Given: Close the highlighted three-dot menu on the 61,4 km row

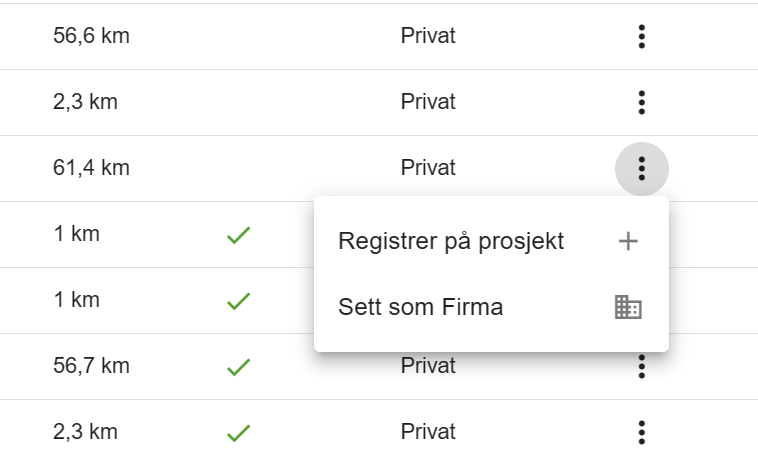Looking at the screenshot, I should pos(641,169).
